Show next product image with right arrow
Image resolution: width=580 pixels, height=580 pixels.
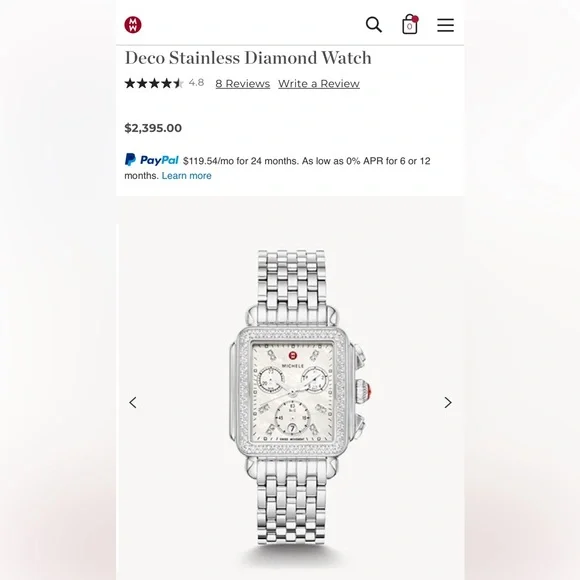(448, 402)
